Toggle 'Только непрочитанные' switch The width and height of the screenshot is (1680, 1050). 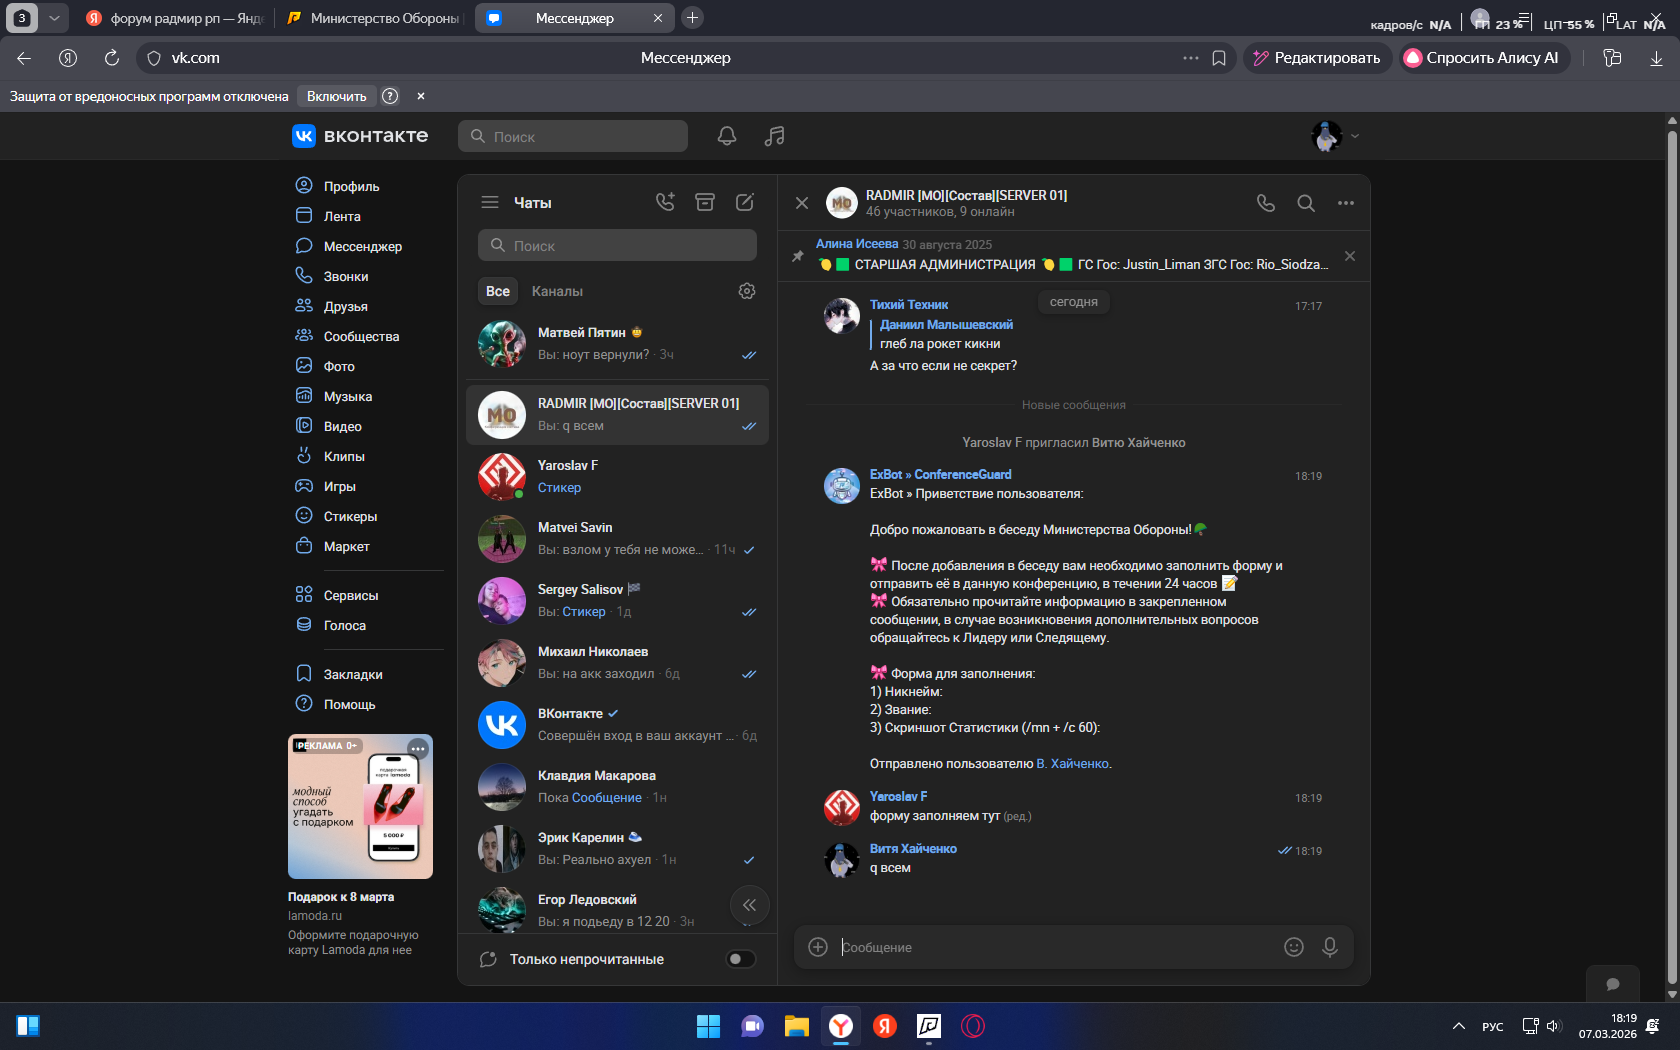(740, 959)
